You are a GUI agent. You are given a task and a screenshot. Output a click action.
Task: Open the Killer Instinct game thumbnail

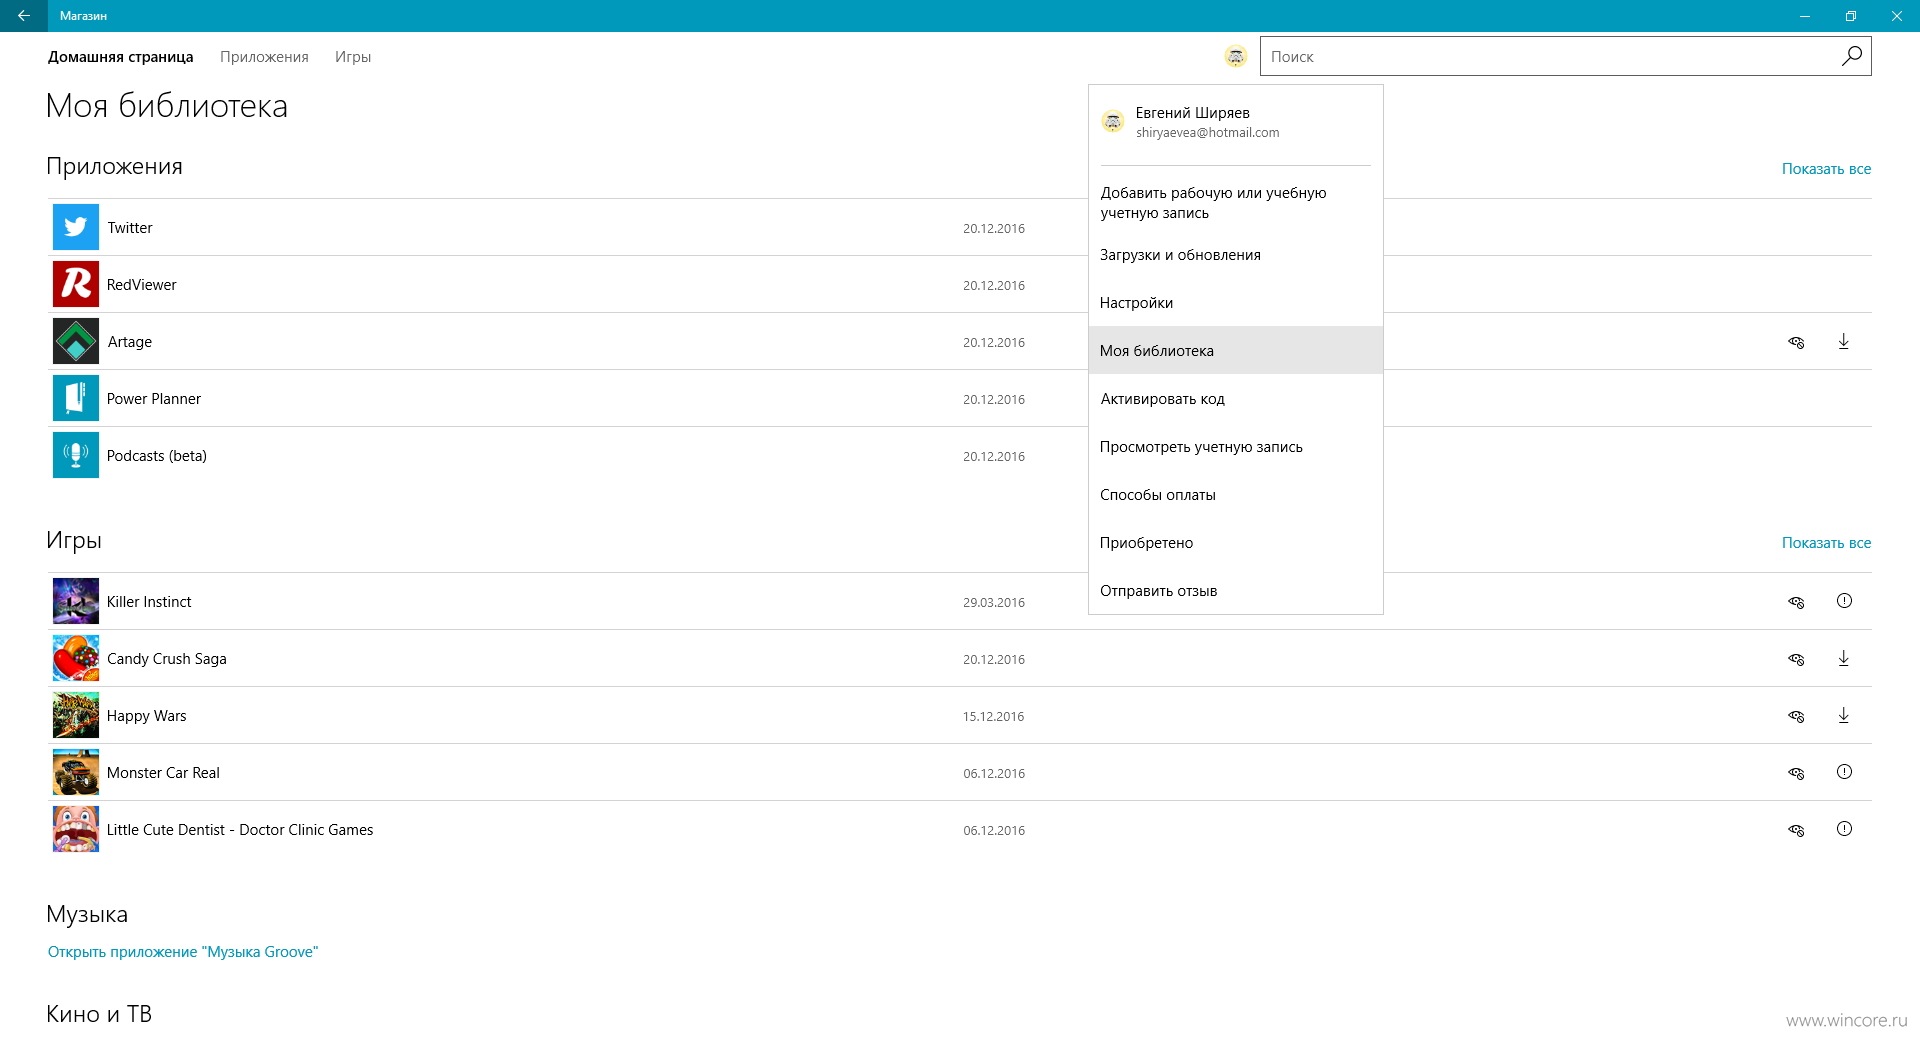[x=76, y=601]
